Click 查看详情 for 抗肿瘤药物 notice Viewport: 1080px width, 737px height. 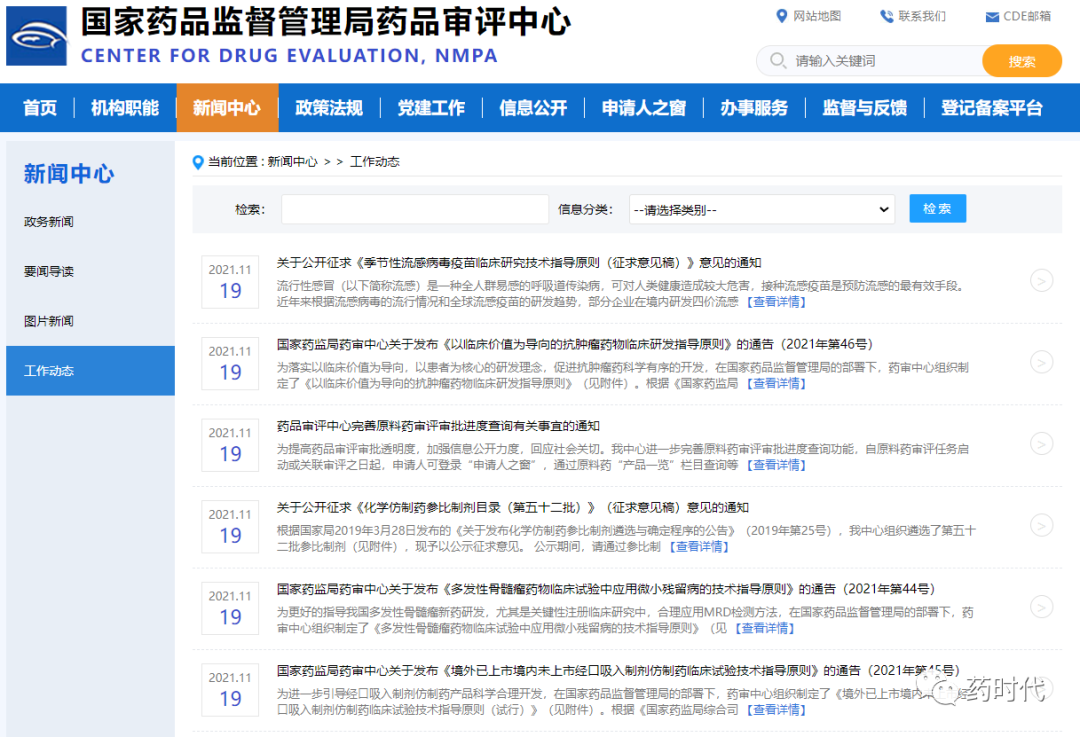point(776,384)
